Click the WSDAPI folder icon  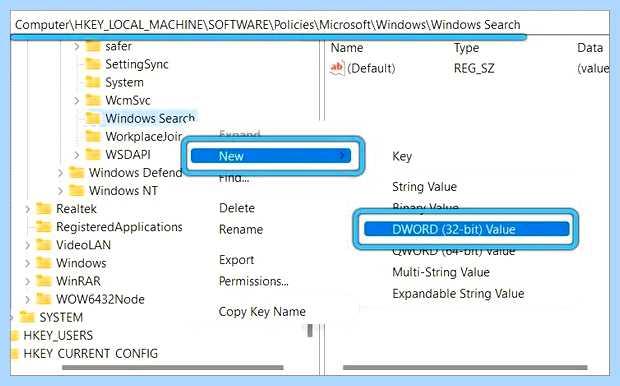pos(93,155)
